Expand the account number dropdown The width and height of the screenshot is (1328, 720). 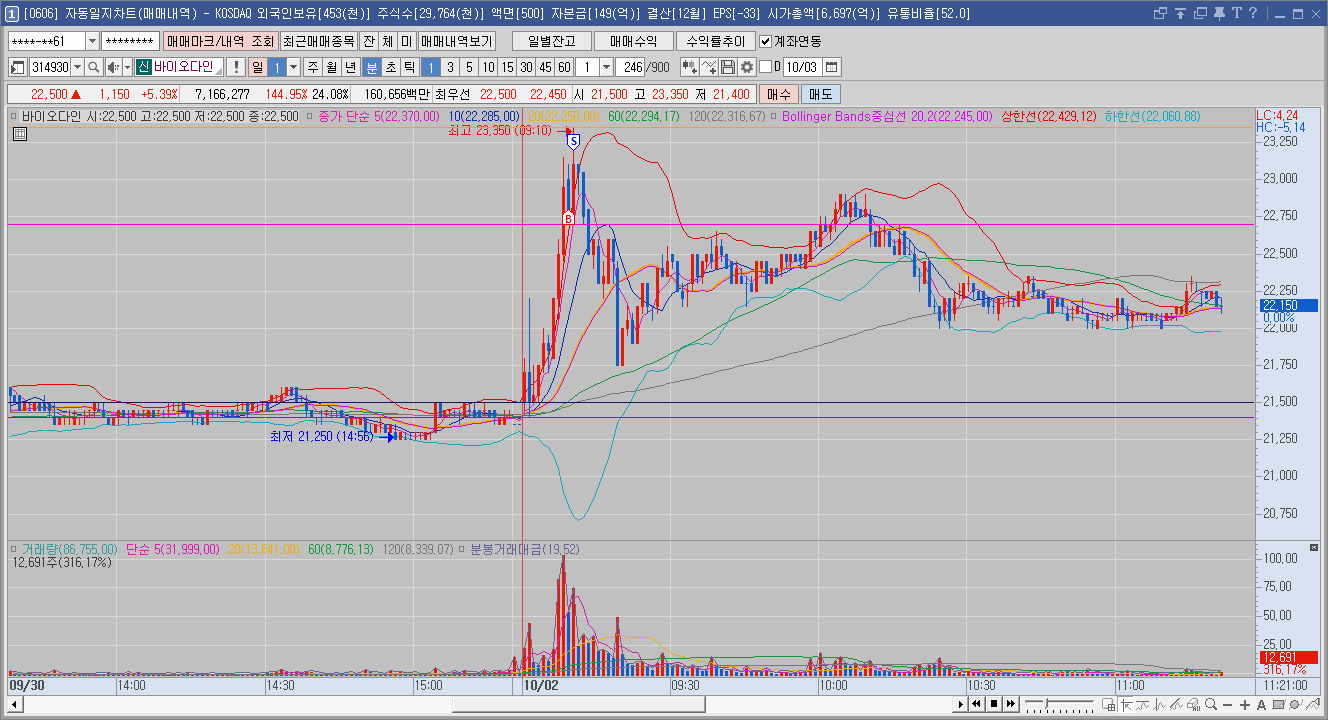93,41
